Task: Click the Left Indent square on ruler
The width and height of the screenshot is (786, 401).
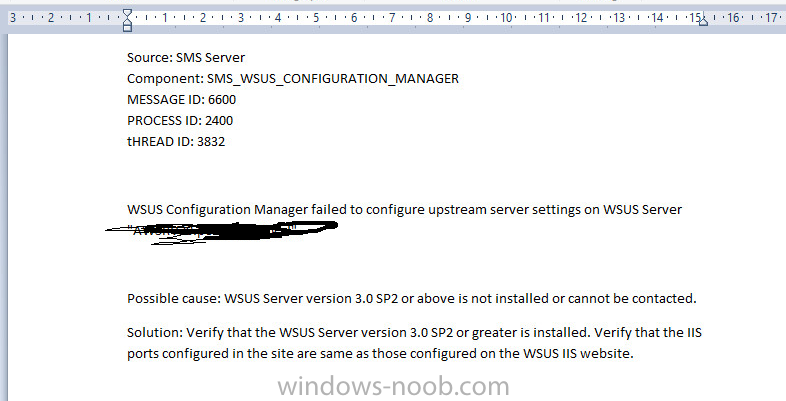Action: point(127,28)
